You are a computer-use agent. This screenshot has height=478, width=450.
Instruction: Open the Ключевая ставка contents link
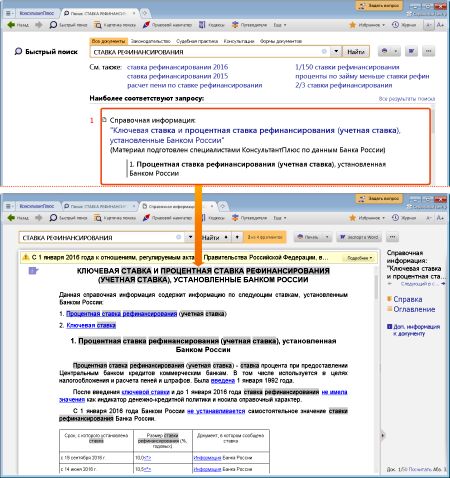pos(91,325)
